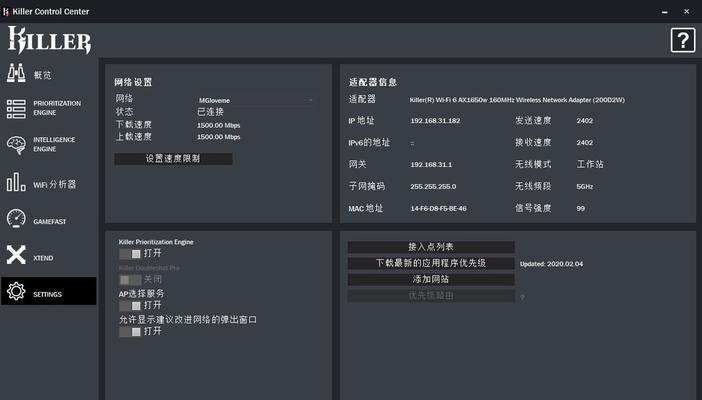702x400 pixels.
Task: Click the subnet mask 255.255.255.0
Action: point(433,187)
